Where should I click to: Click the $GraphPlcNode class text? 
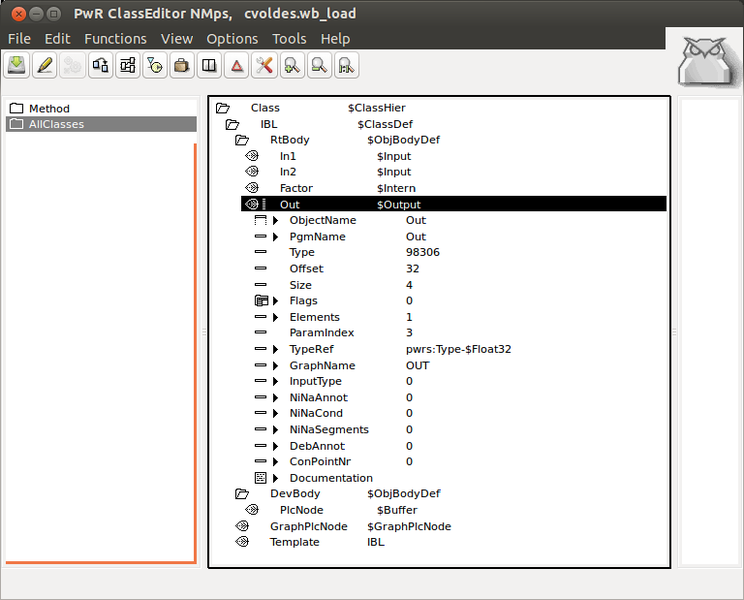(409, 526)
